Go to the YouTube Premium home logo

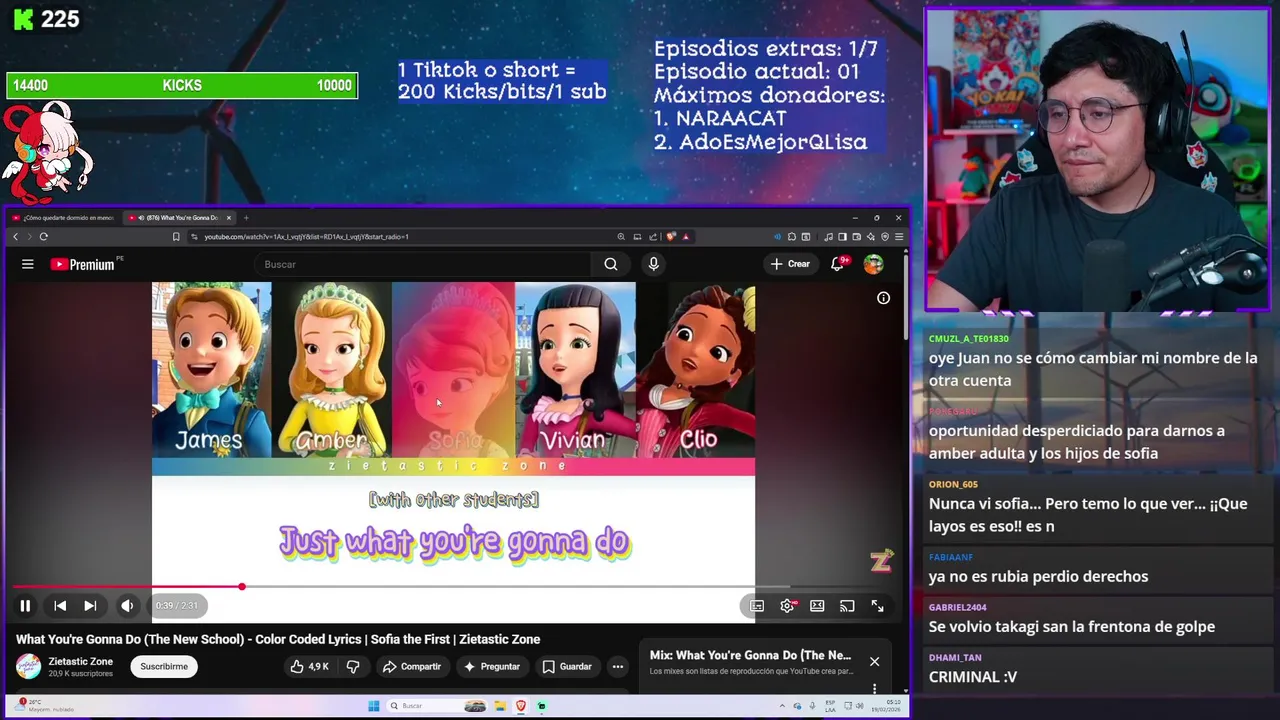(x=84, y=264)
